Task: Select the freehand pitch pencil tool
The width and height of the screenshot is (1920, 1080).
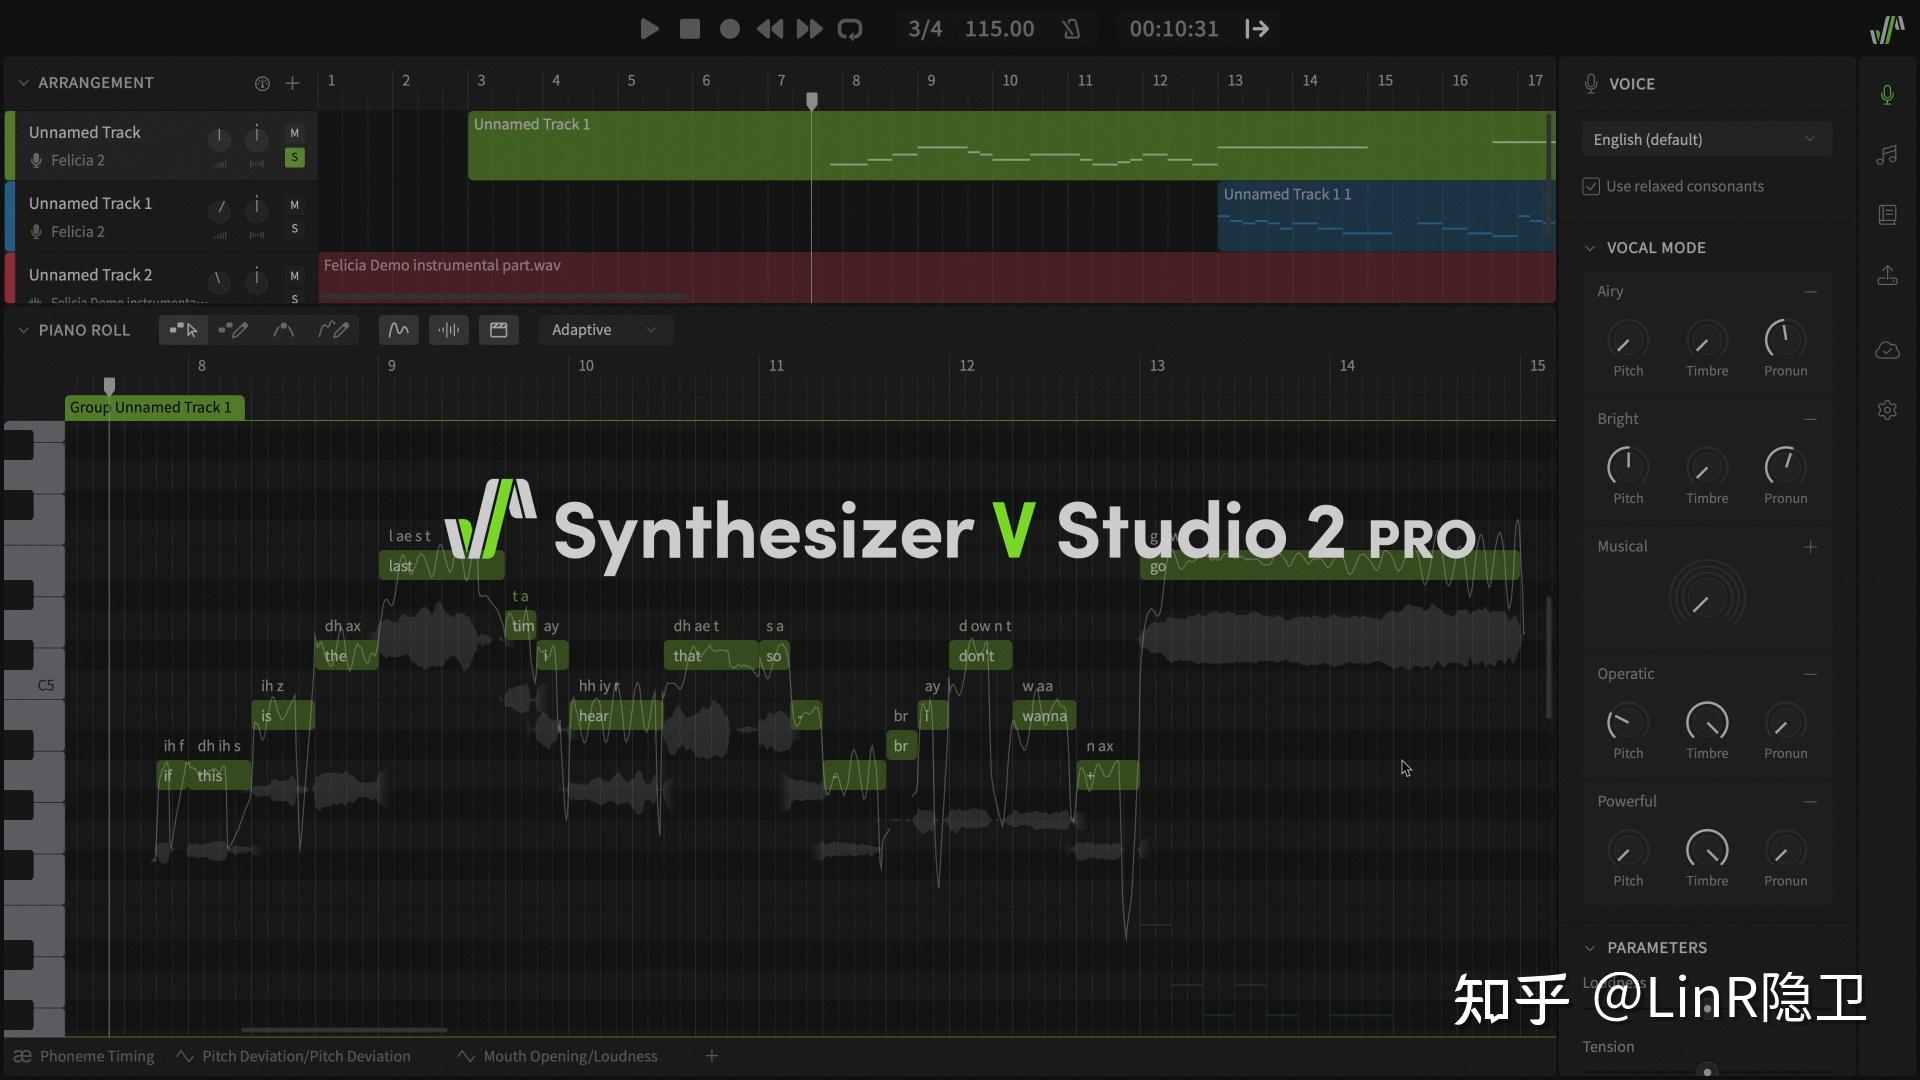Action: (335, 330)
